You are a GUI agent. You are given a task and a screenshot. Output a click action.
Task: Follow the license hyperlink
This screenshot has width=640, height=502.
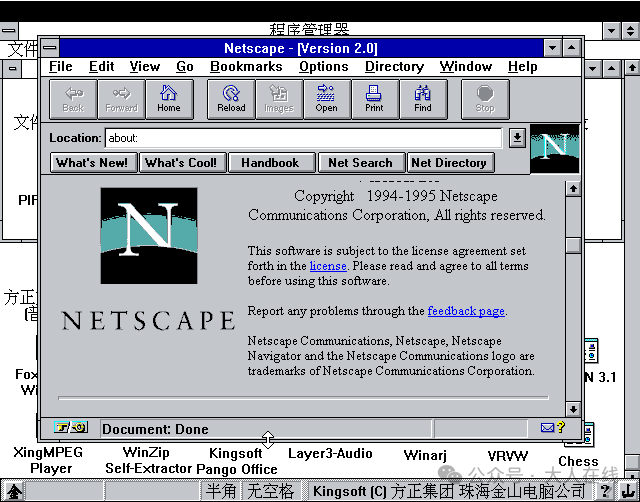(x=328, y=266)
